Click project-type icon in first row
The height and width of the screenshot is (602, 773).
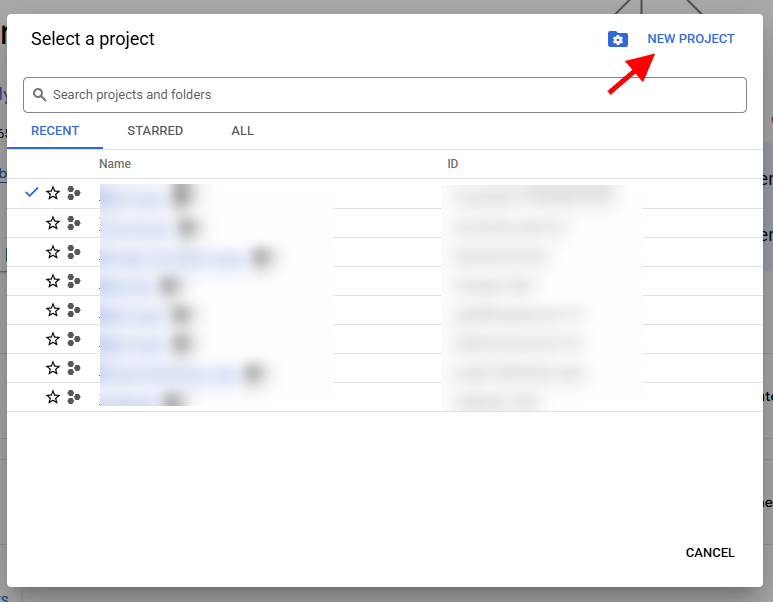coord(74,193)
